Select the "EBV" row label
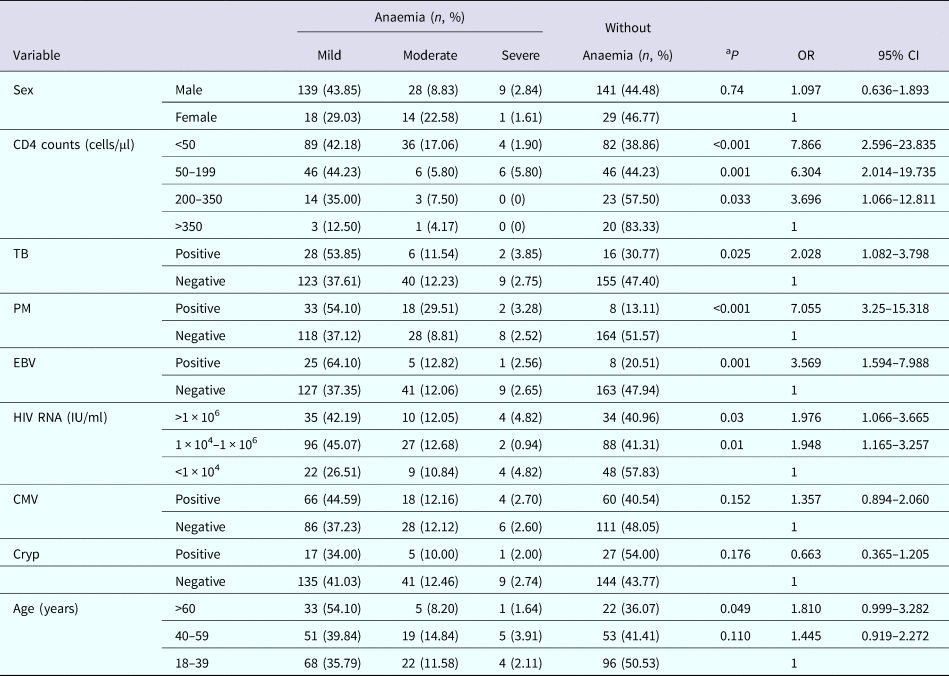This screenshot has width=949, height=676. coord(26,359)
